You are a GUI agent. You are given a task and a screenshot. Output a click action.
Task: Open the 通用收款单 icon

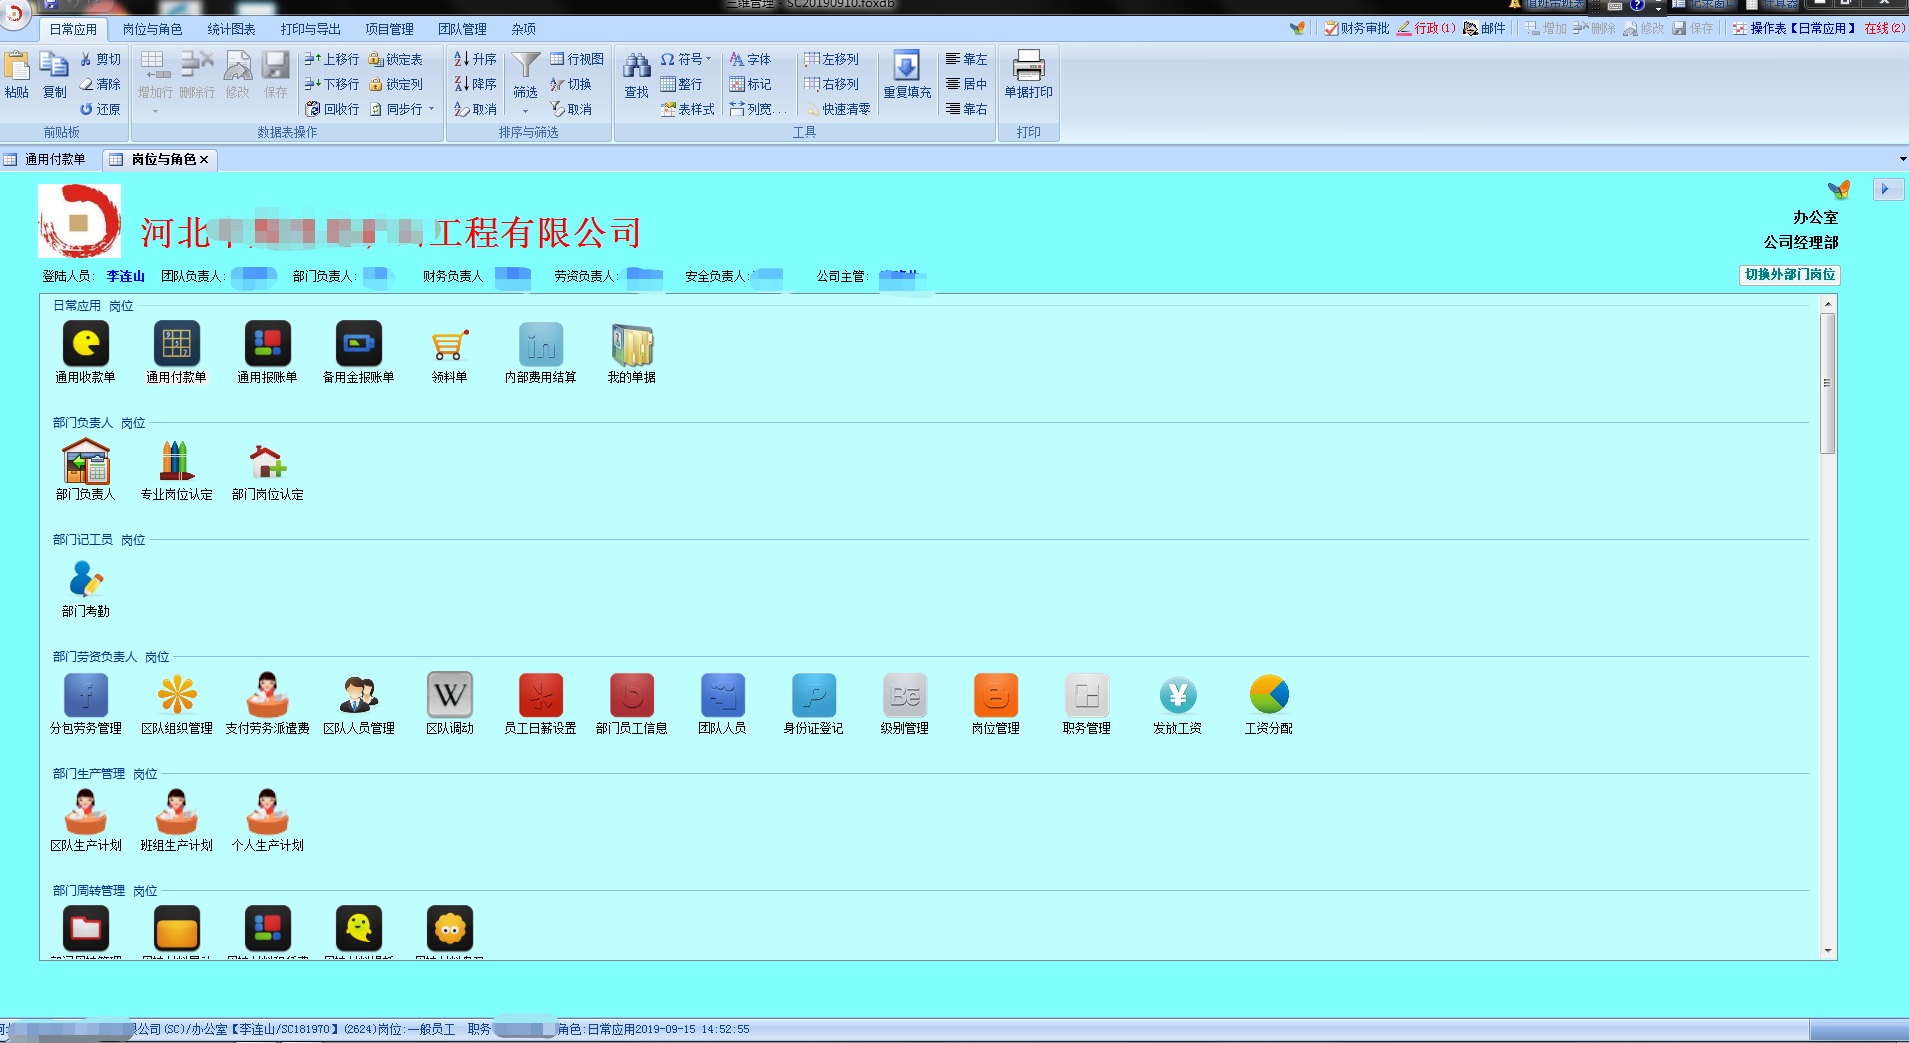tap(86, 345)
